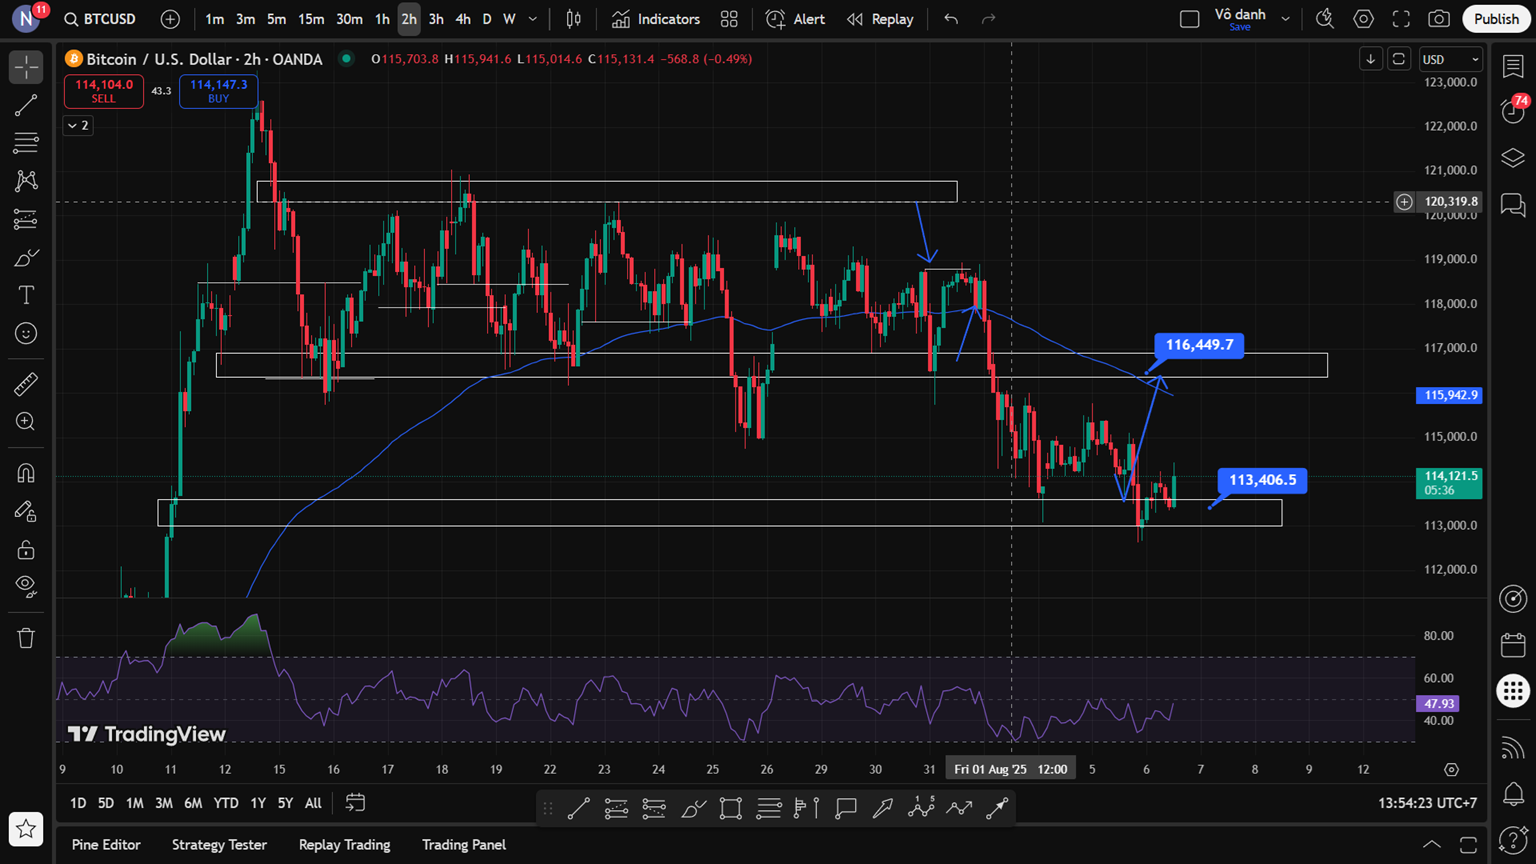The image size is (1536, 864).
Task: Open the emoji icons tool
Action: coord(26,333)
